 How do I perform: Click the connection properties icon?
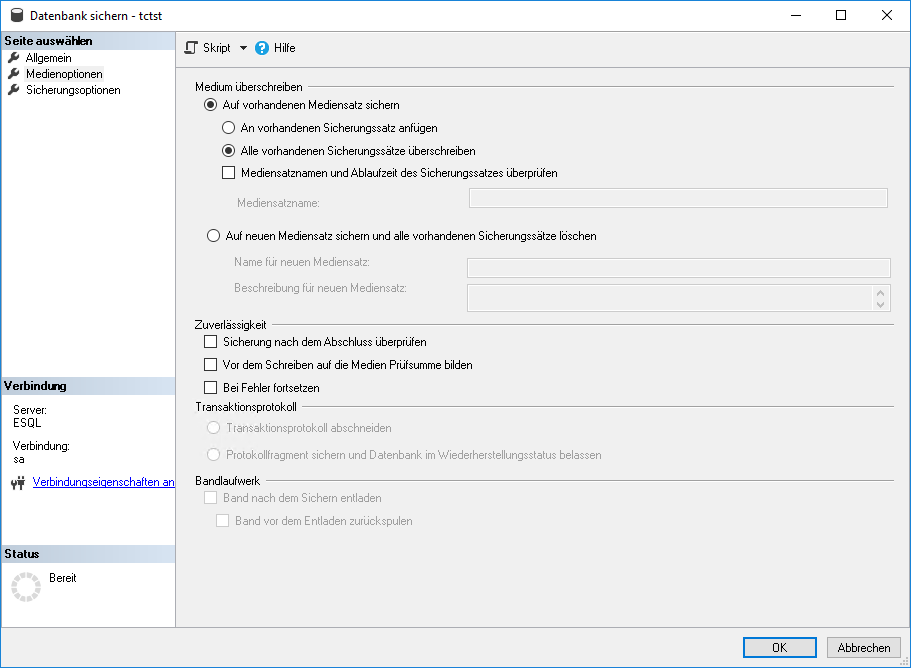click(x=17, y=483)
